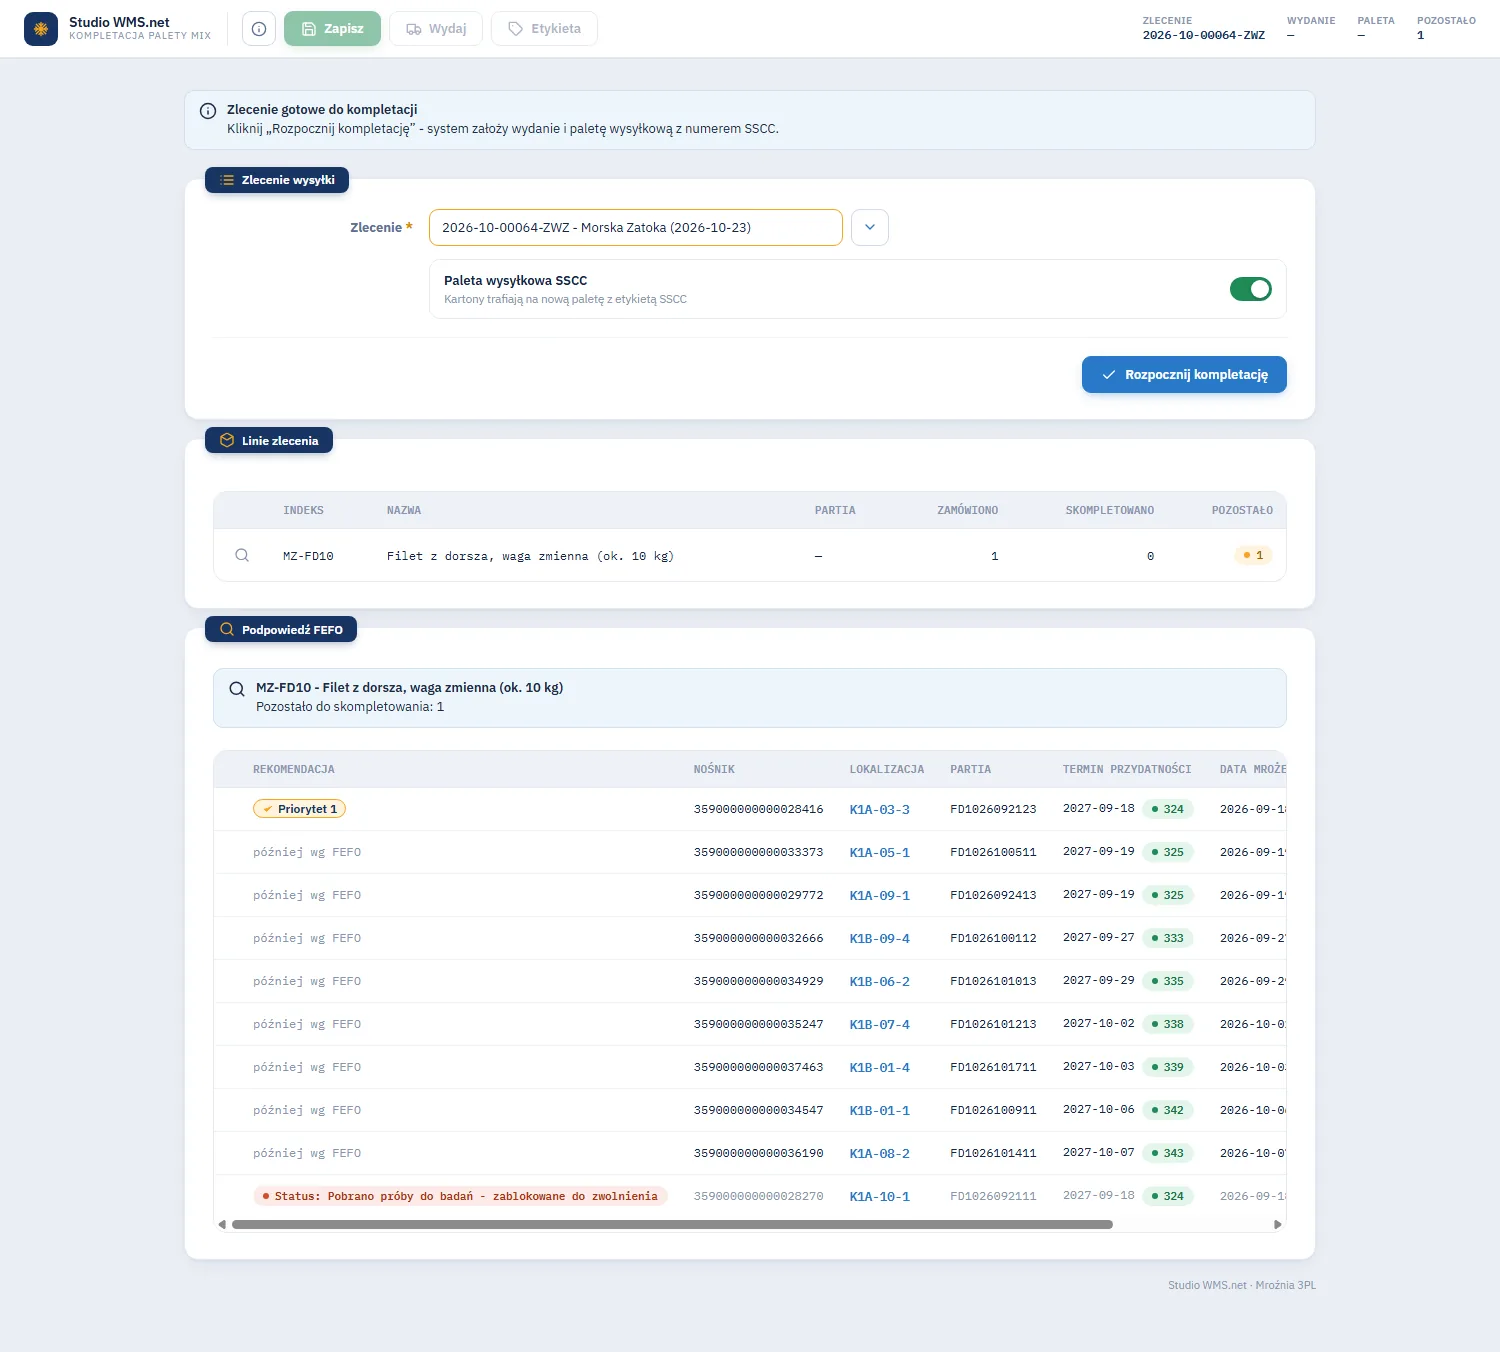
Task: Click the Linie zlecenia section tab
Action: pos(269,441)
